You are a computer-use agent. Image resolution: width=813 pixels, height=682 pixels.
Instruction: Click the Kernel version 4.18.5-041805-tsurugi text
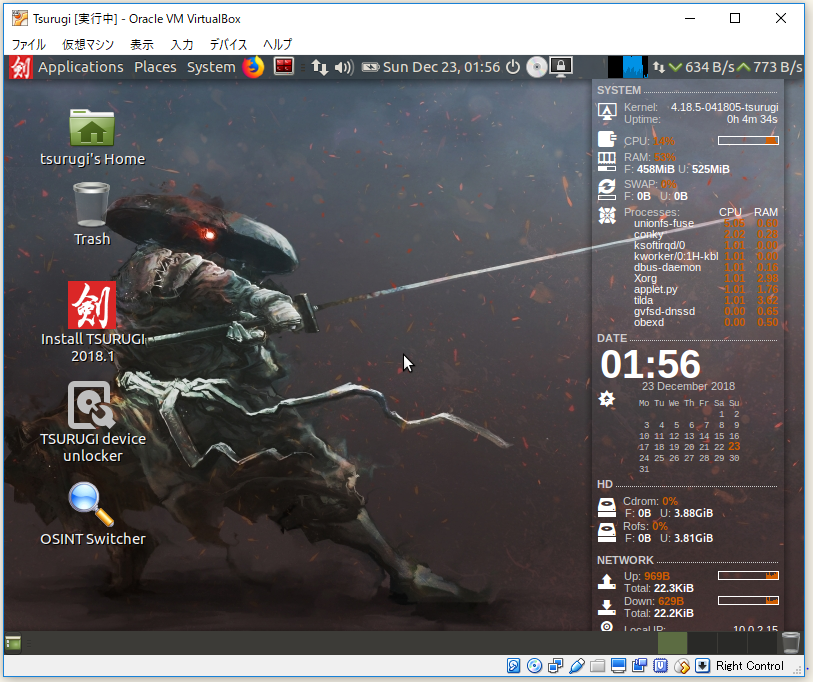coord(724,107)
